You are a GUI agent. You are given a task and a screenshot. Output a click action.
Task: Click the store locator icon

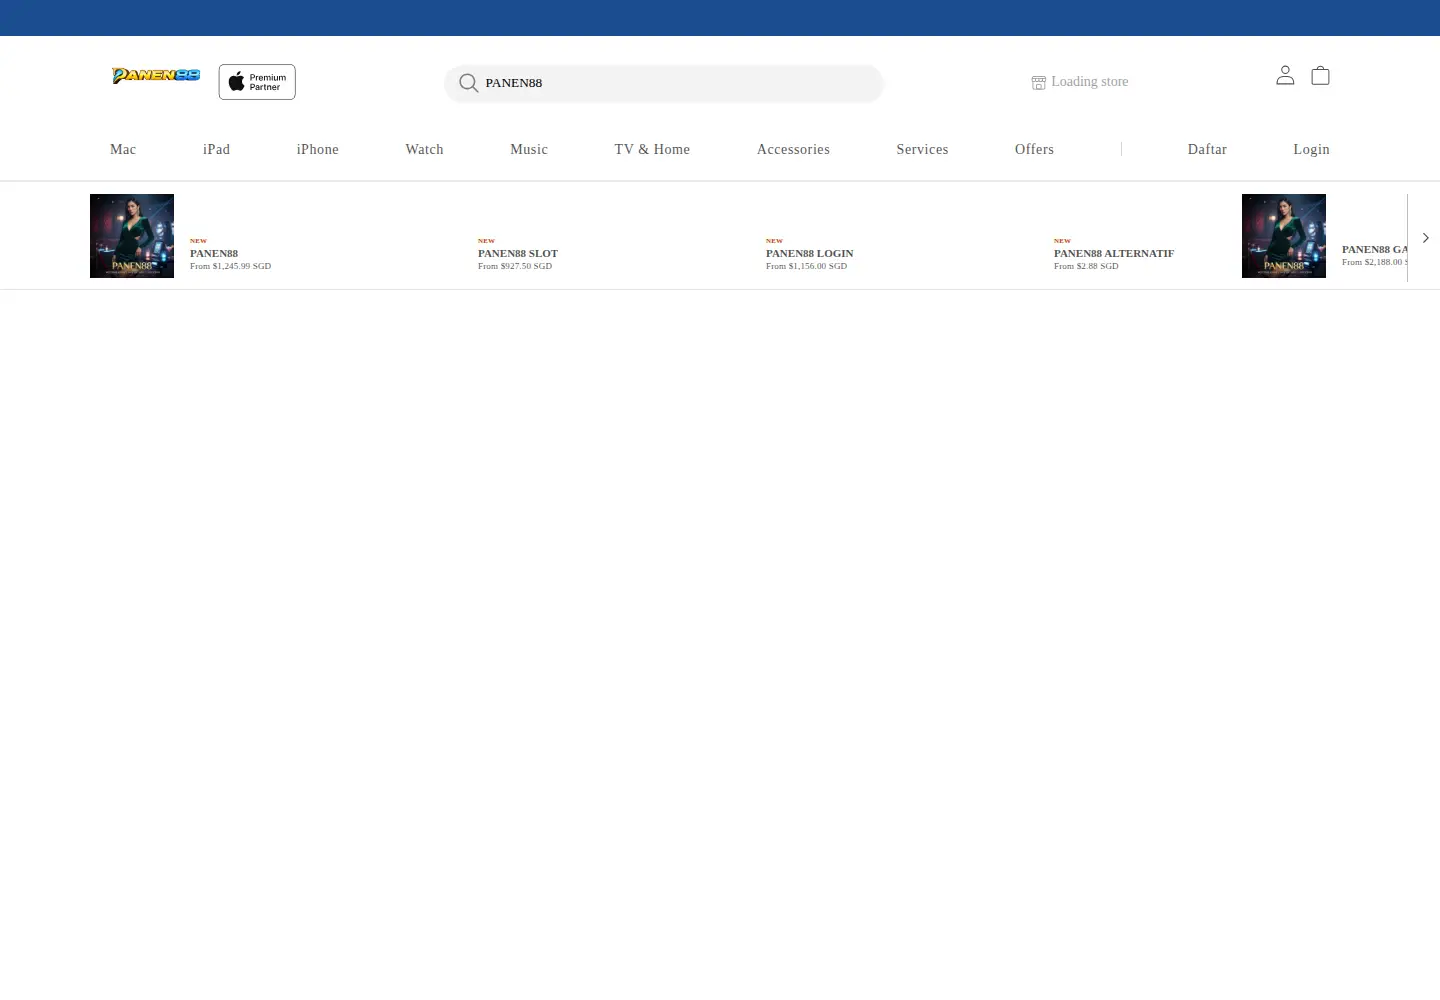tap(1039, 82)
